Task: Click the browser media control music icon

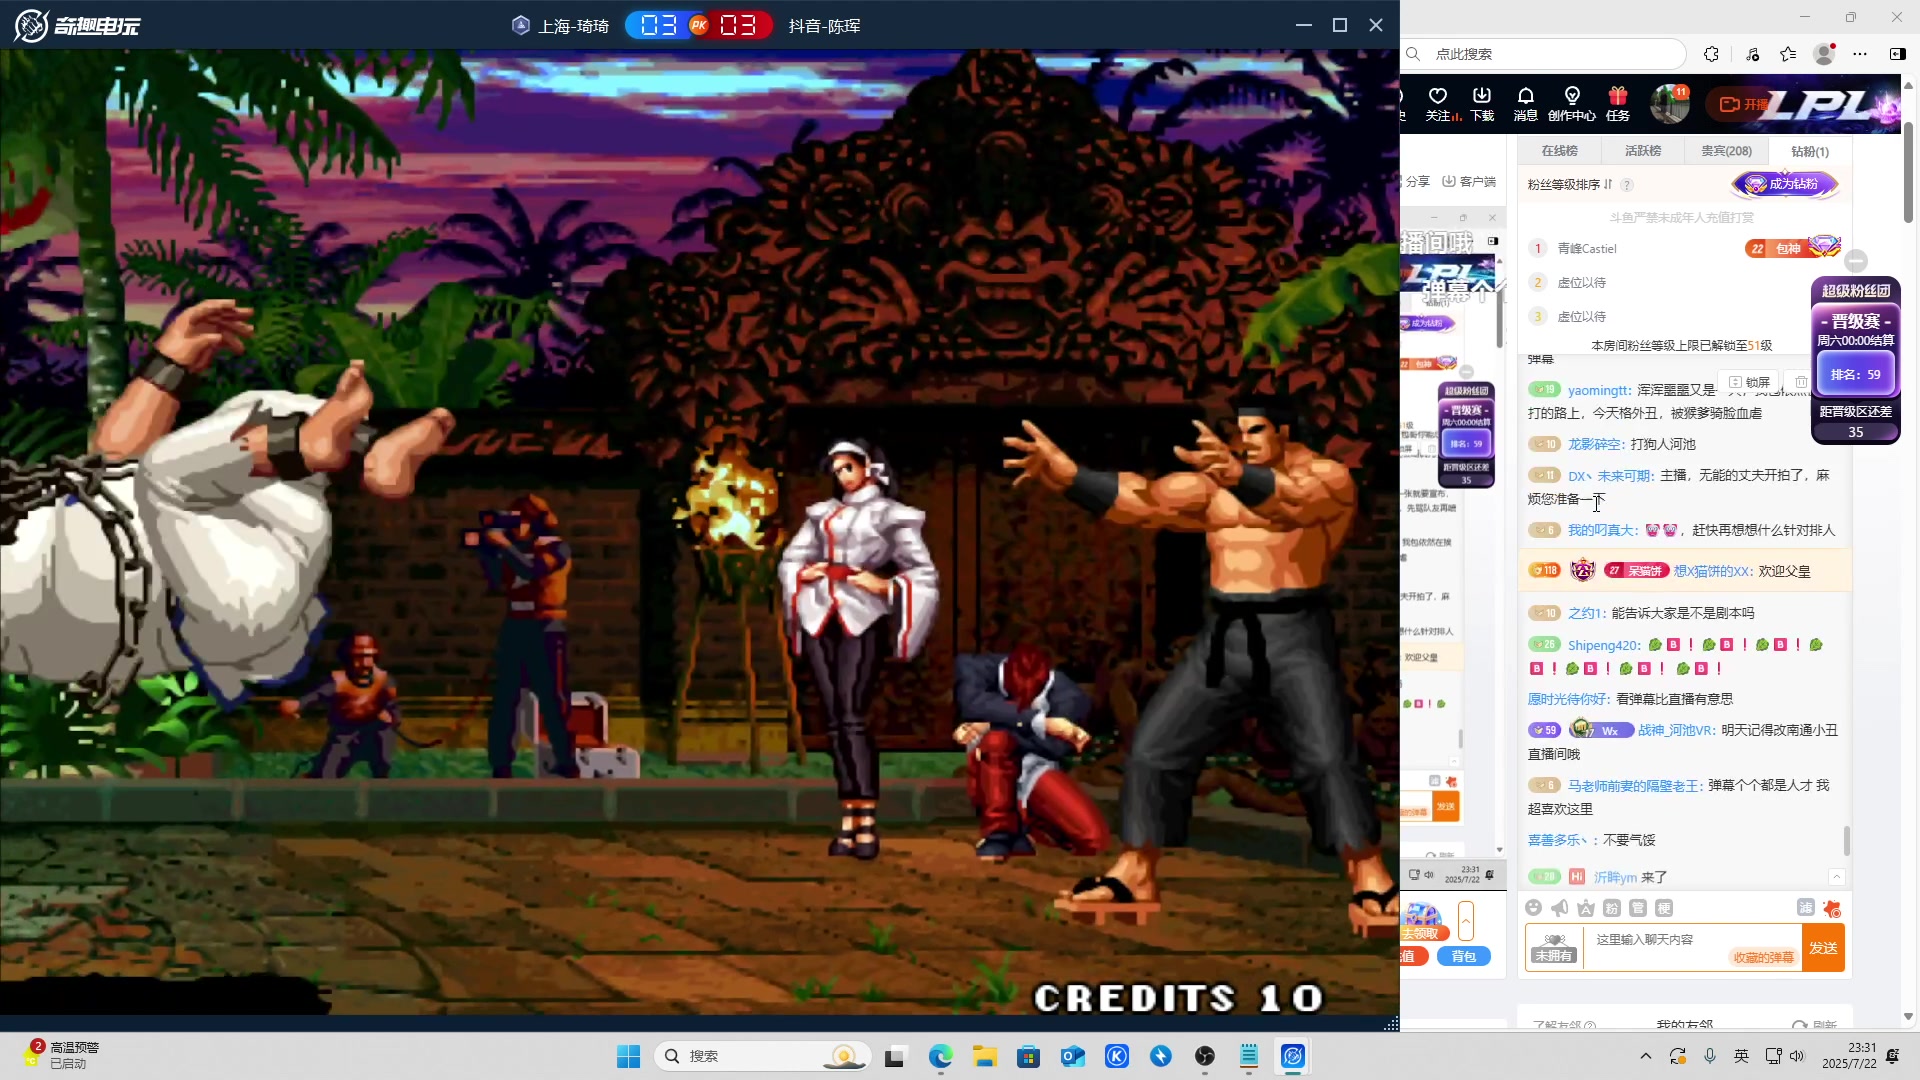Action: click(1752, 54)
